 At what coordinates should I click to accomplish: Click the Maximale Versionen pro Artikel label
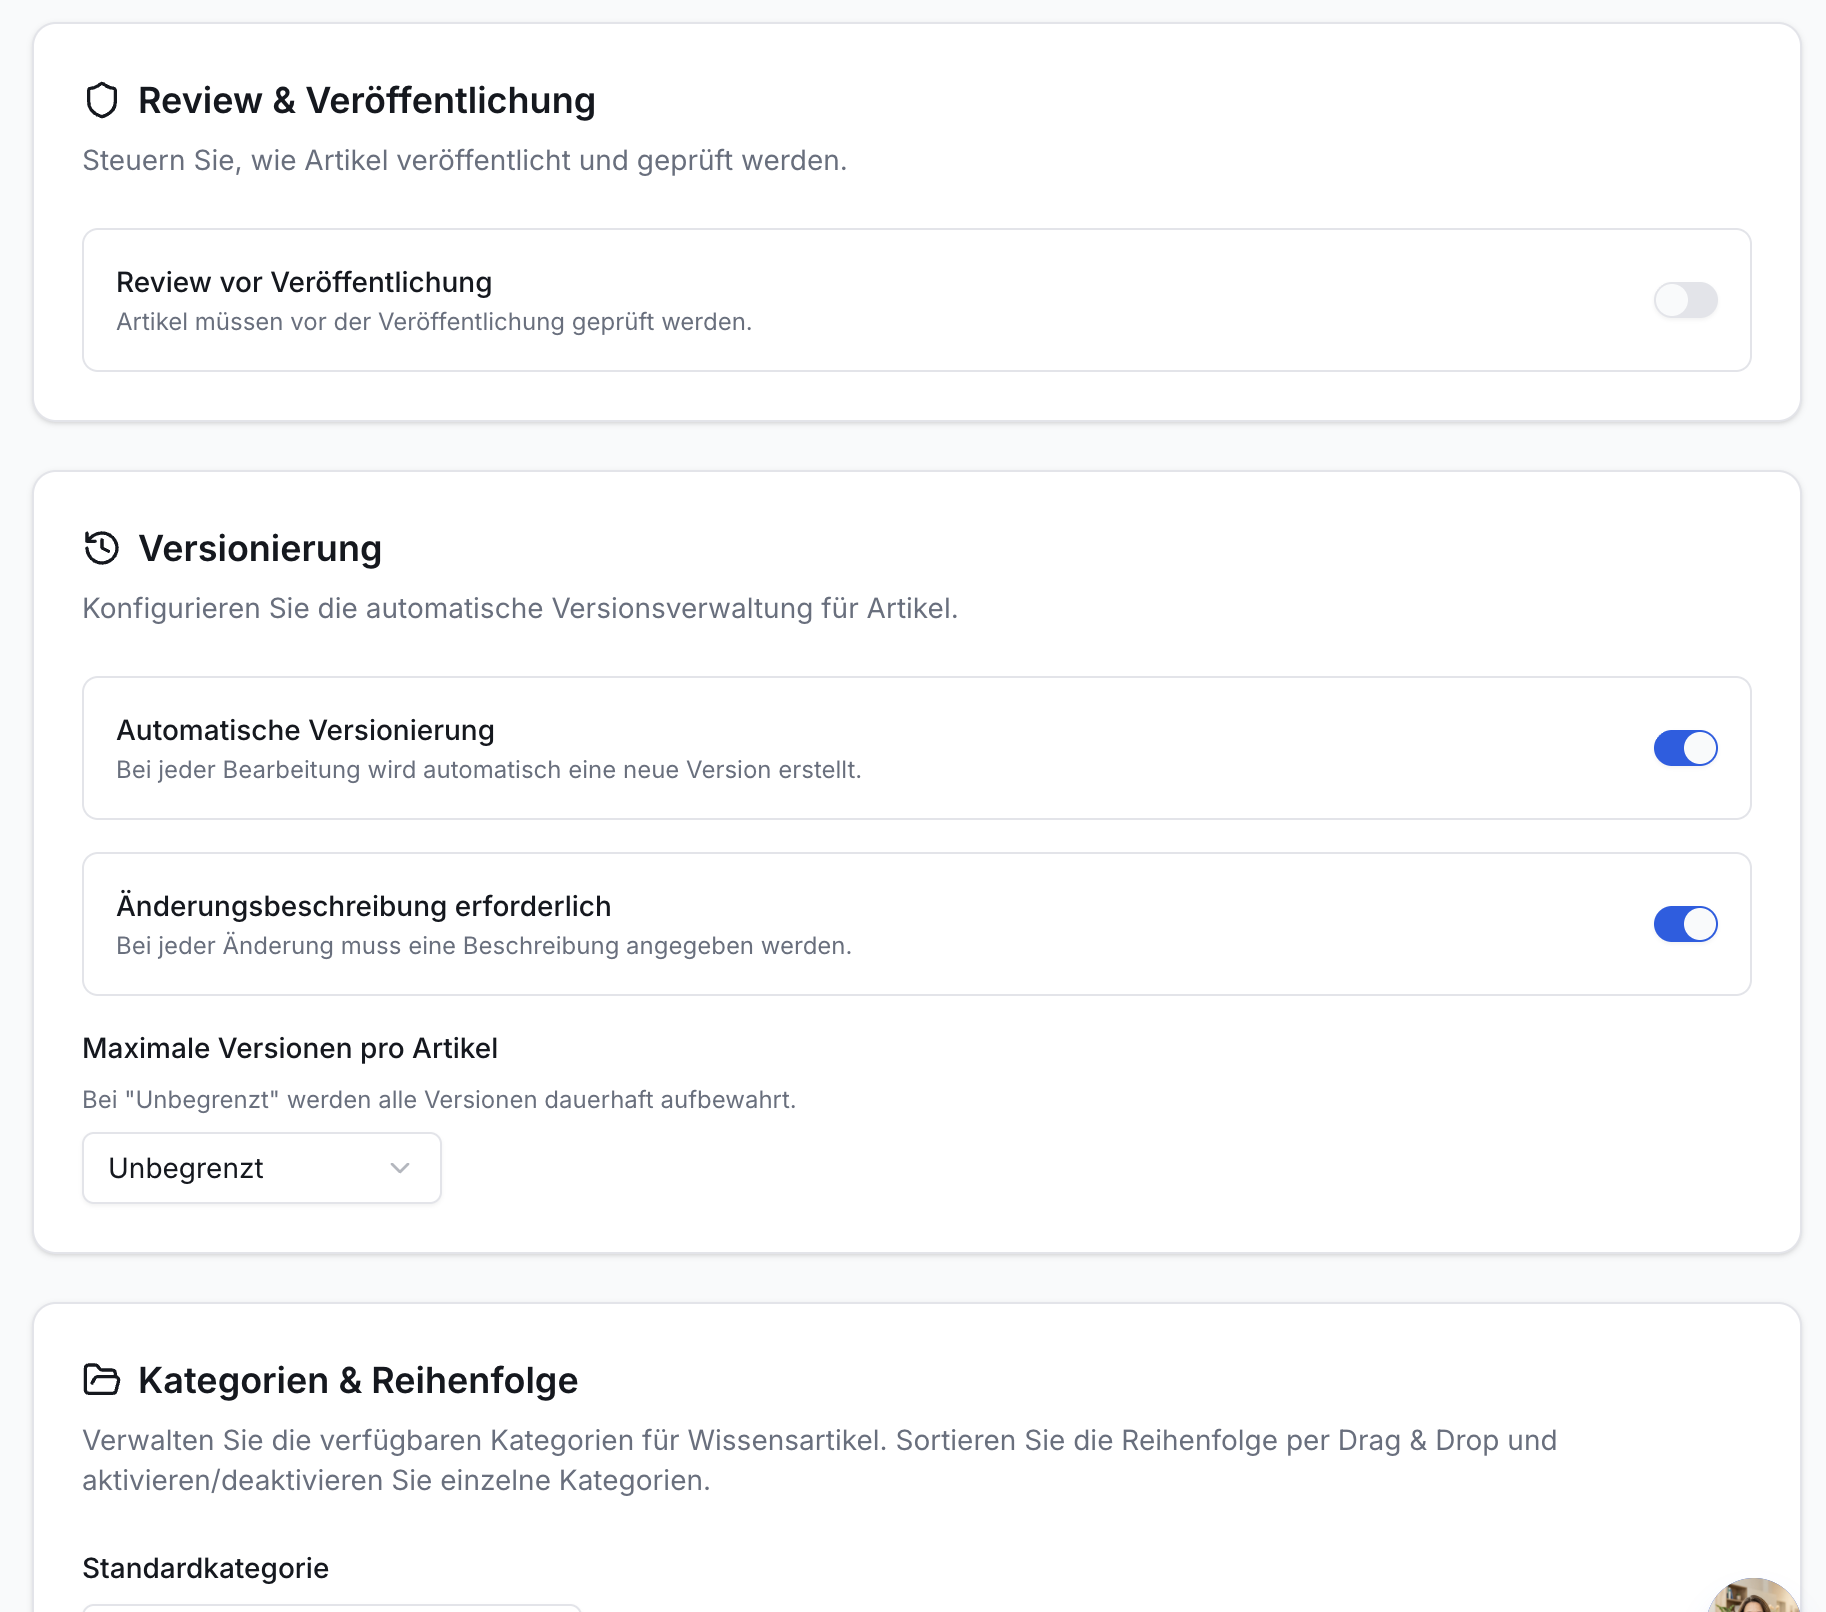pyautogui.click(x=290, y=1048)
